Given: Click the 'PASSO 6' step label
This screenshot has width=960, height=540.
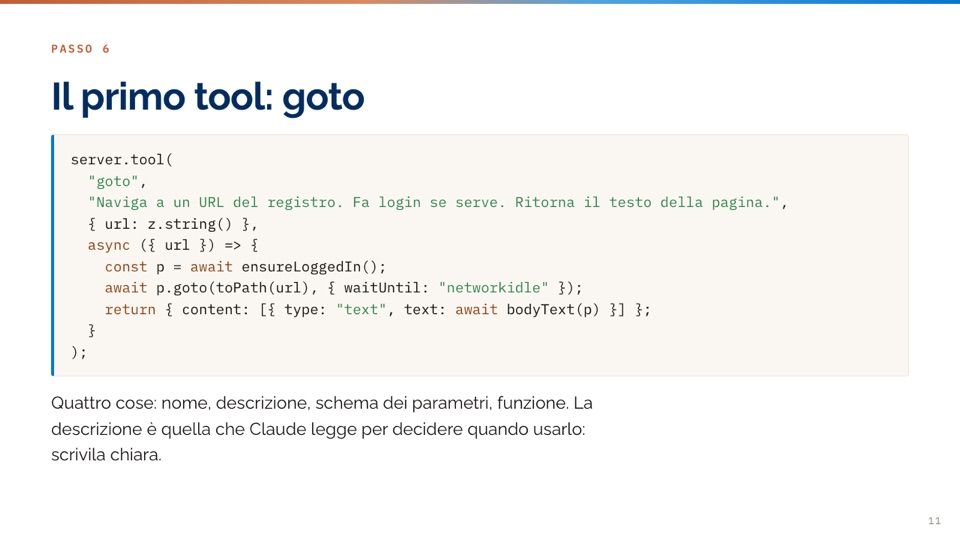Looking at the screenshot, I should click(x=80, y=49).
